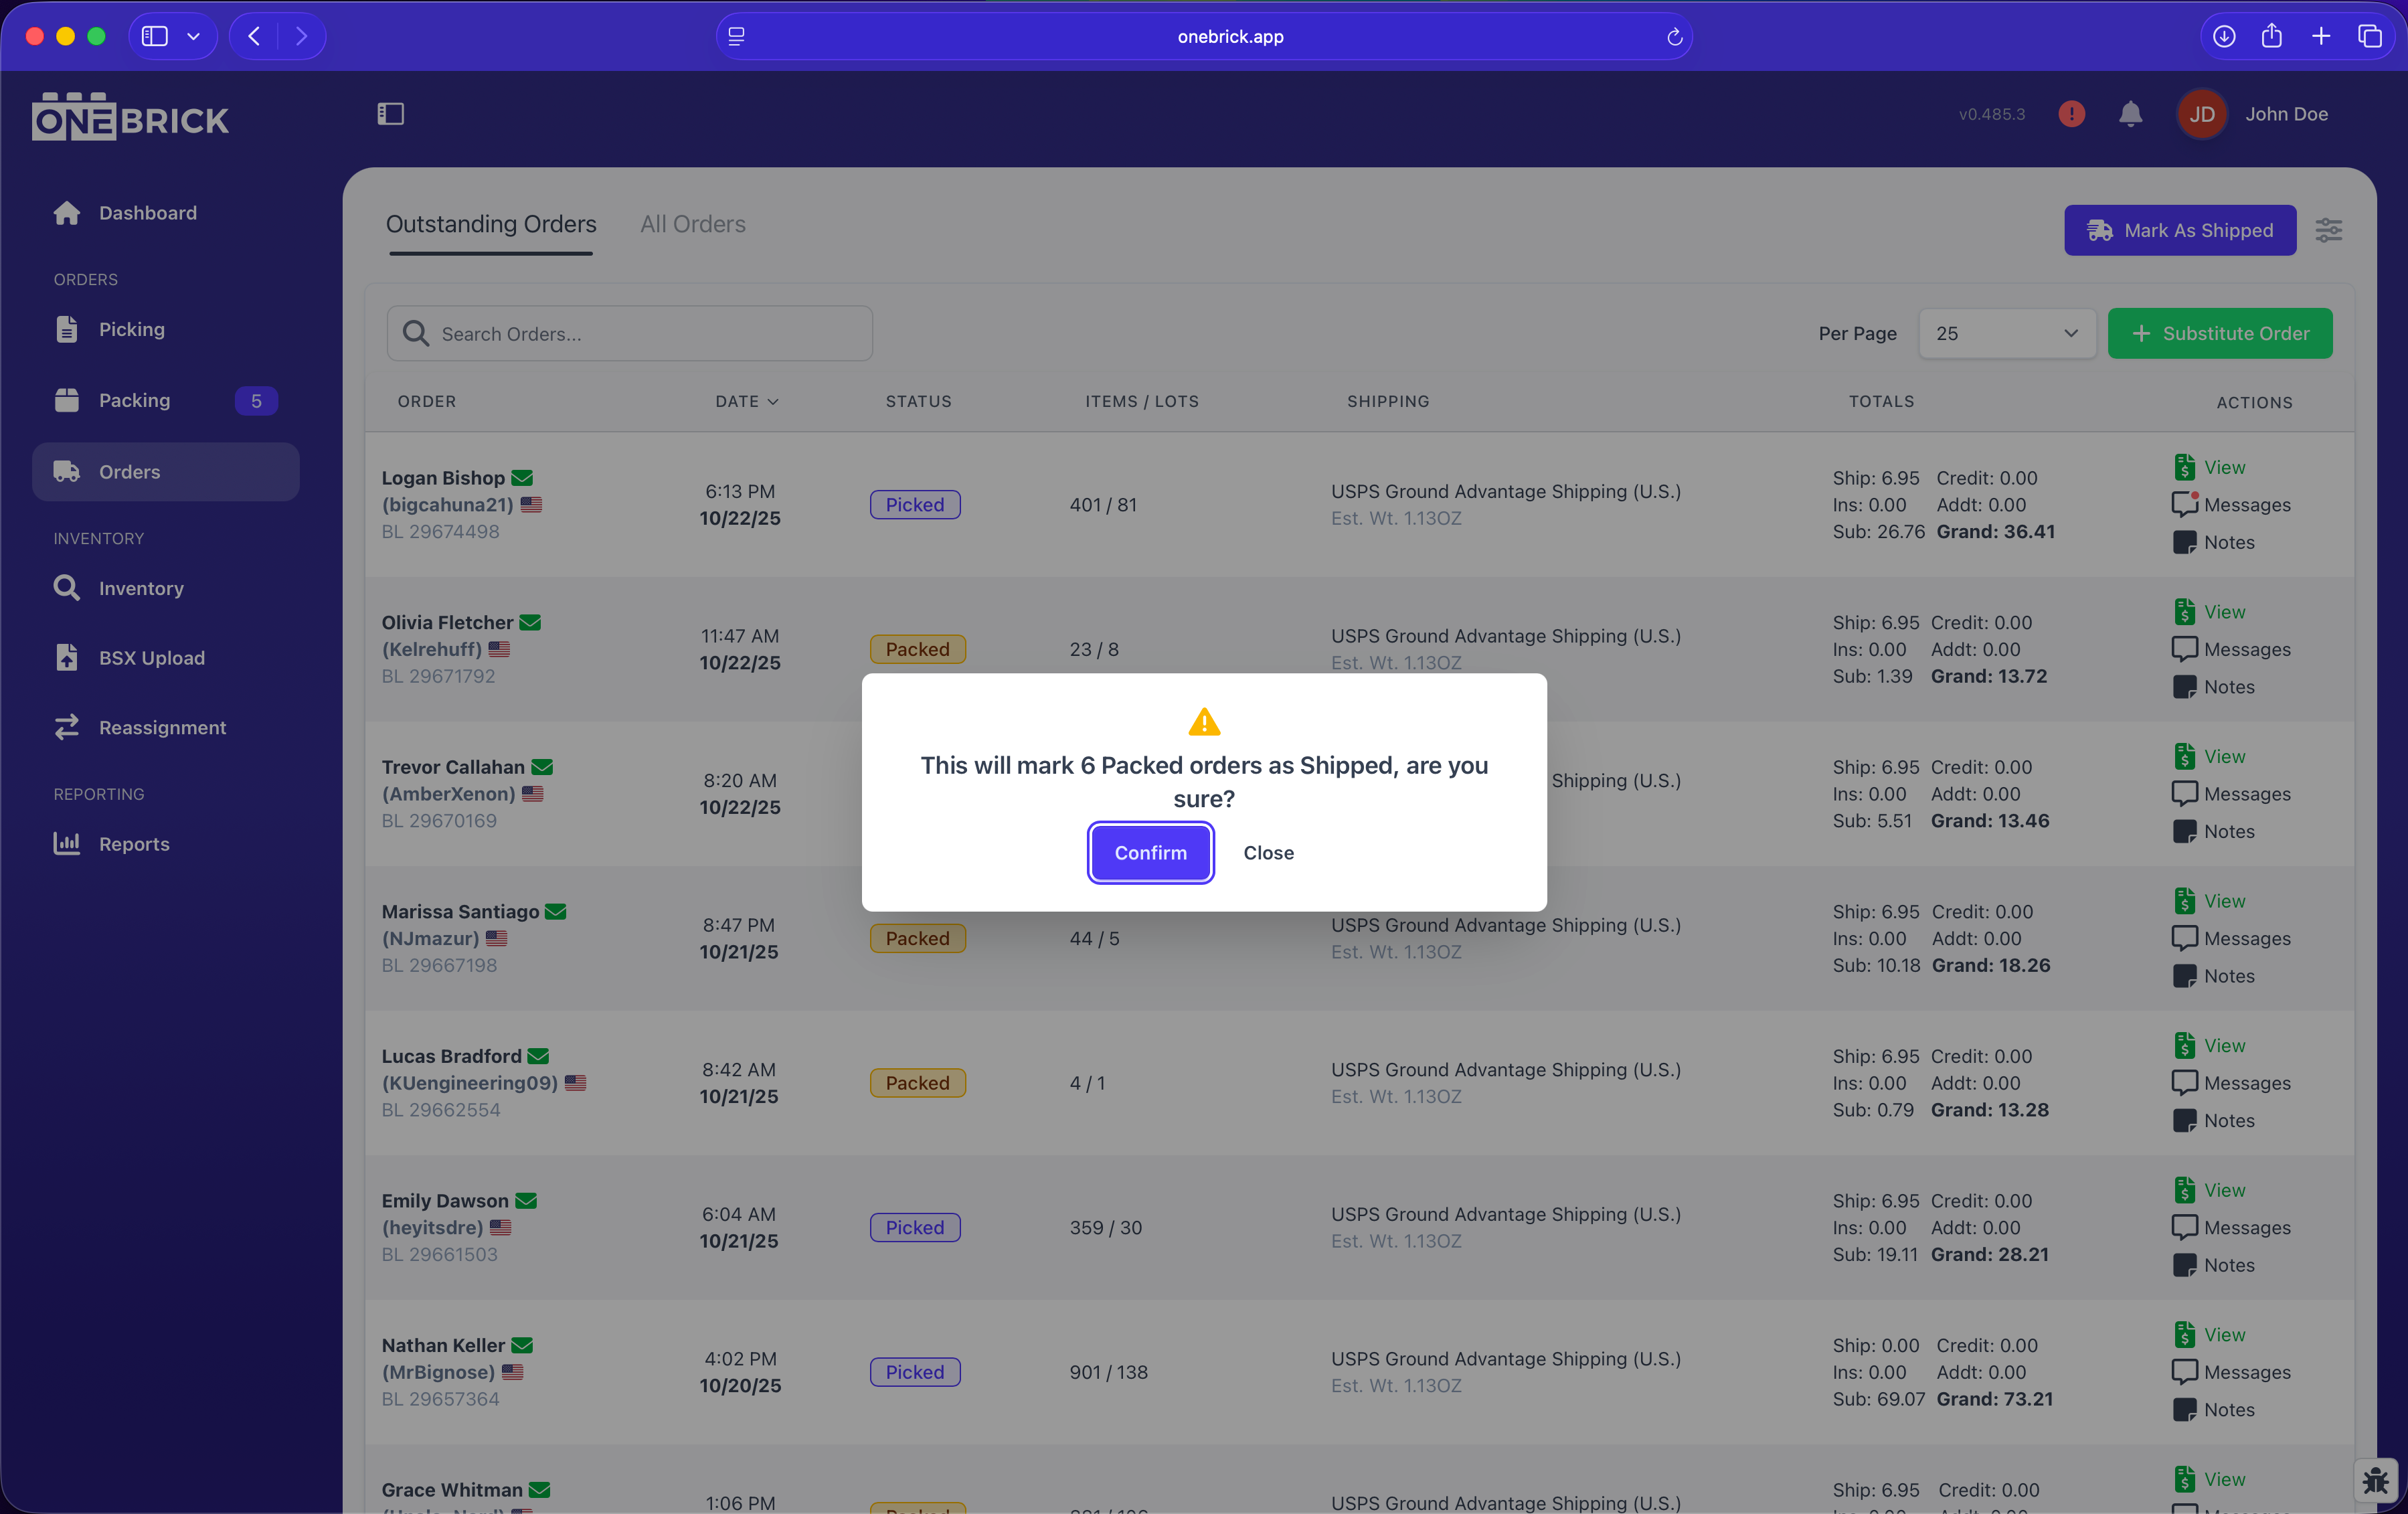This screenshot has height=1514, width=2408.
Task: Click the JD user avatar
Action: pyautogui.click(x=2201, y=114)
